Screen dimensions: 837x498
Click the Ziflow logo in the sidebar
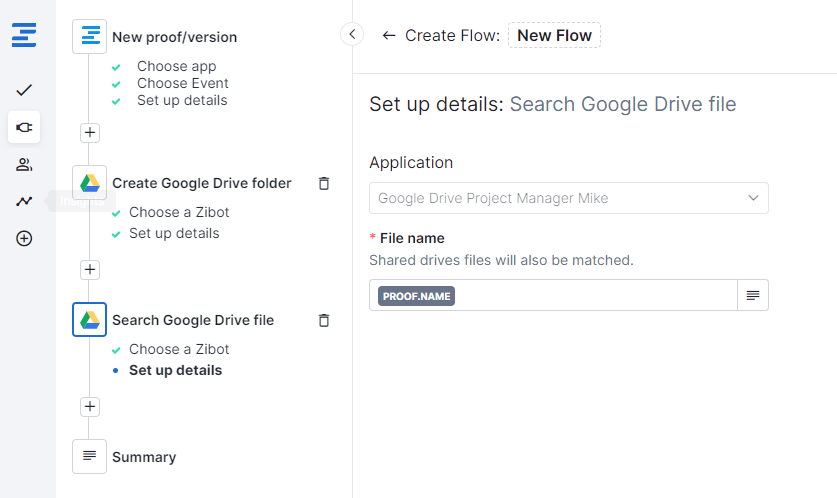point(24,36)
